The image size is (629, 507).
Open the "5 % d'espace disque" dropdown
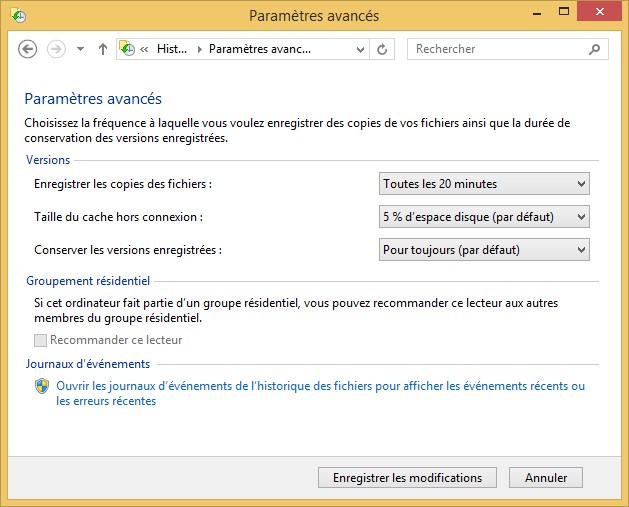pos(484,217)
